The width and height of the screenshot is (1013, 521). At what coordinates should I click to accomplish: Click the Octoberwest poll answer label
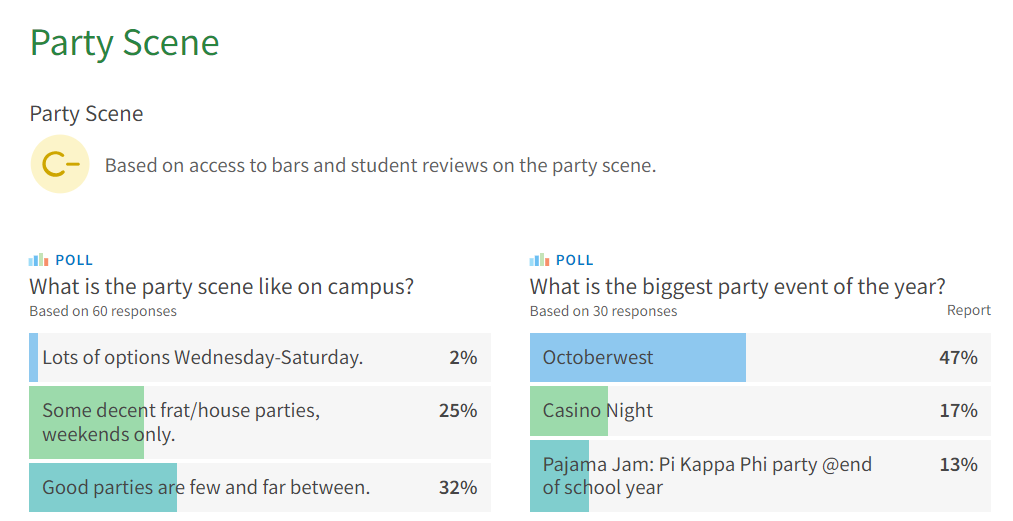pos(598,357)
